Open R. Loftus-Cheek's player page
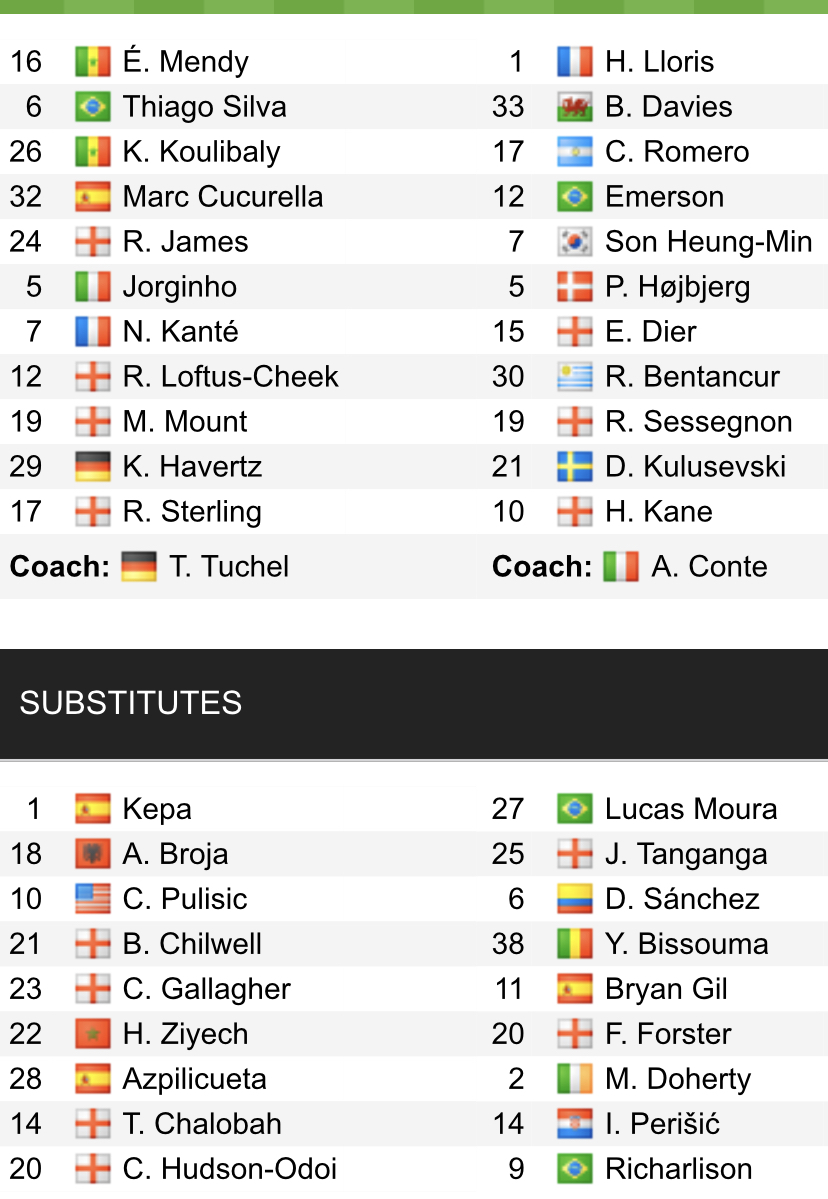The width and height of the screenshot is (828, 1199). click(x=230, y=377)
